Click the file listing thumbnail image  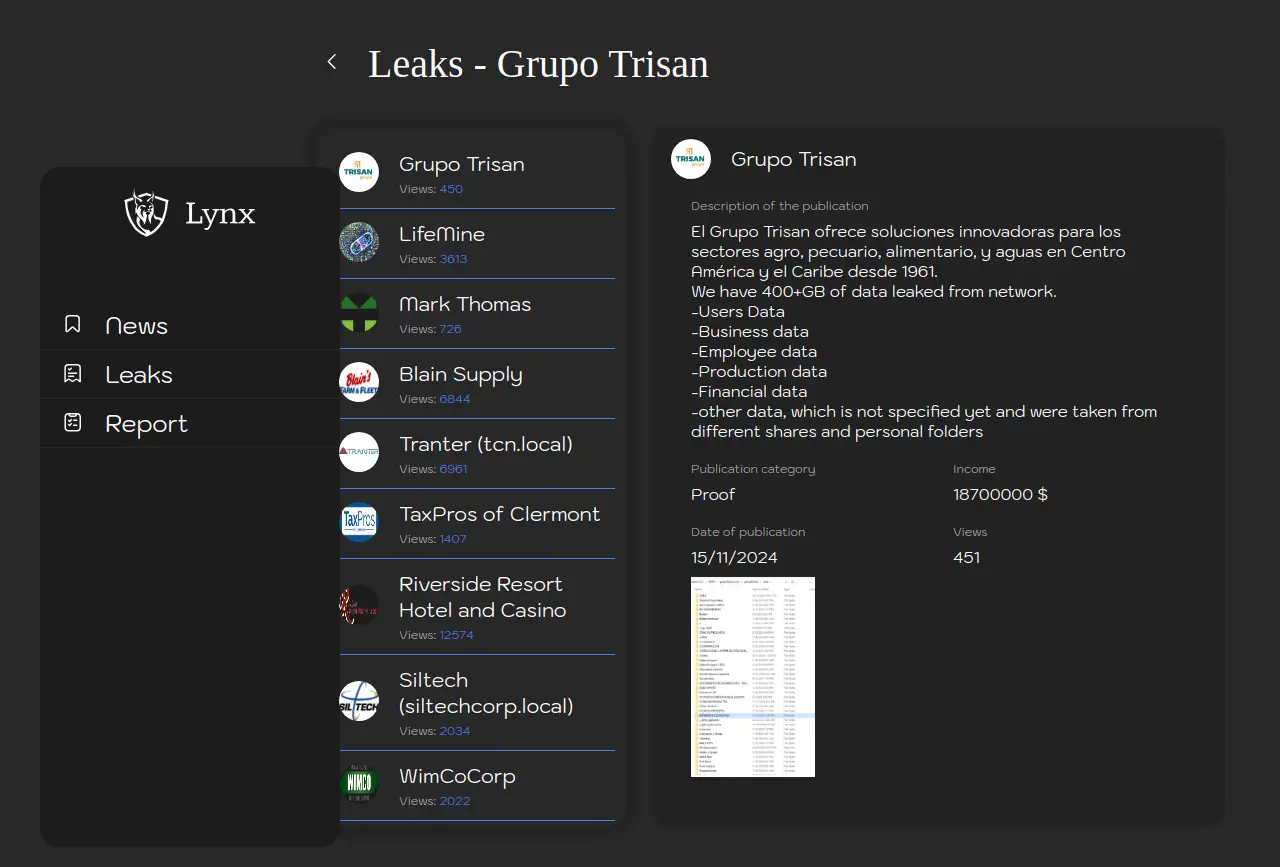[x=753, y=676]
